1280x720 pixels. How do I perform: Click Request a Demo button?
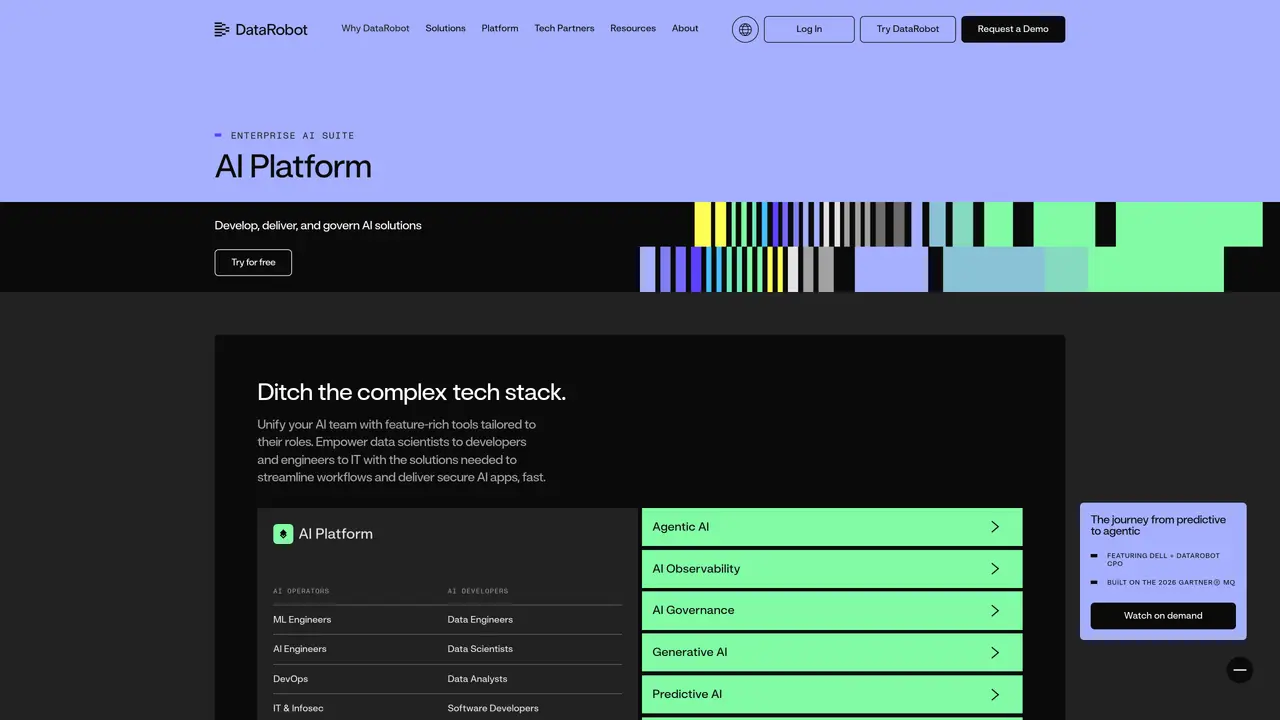point(1013,29)
